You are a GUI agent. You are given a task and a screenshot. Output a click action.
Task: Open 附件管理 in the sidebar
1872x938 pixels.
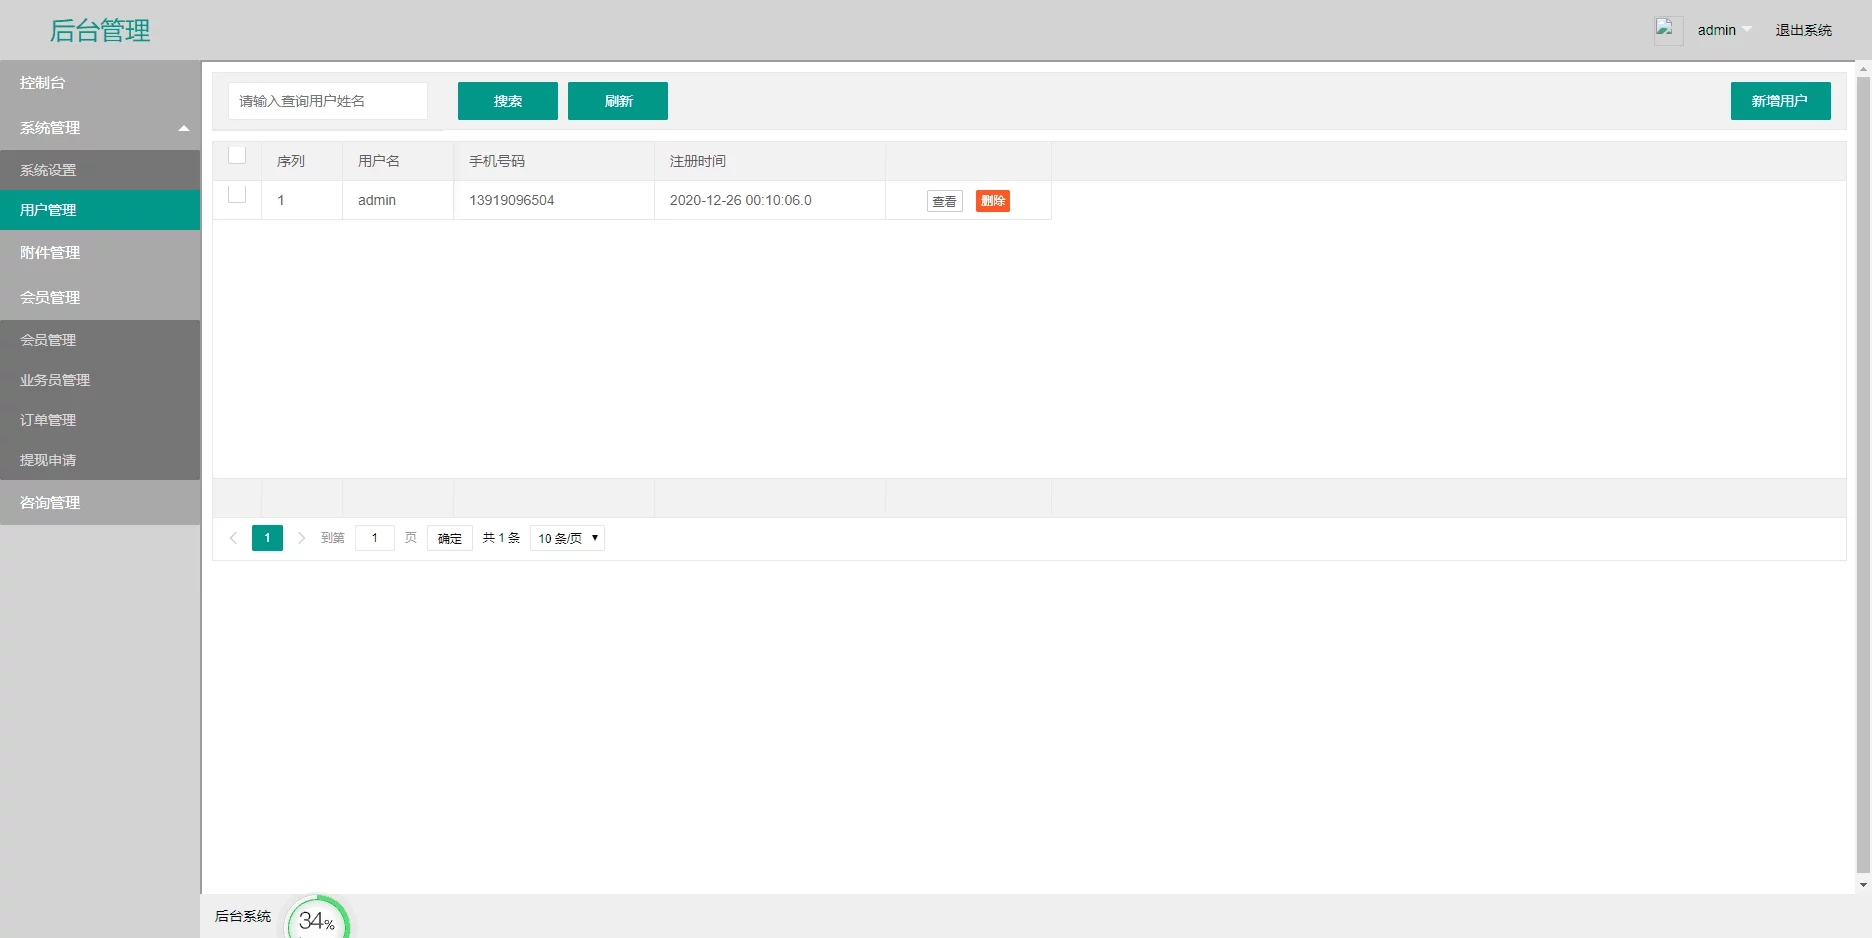[100, 253]
